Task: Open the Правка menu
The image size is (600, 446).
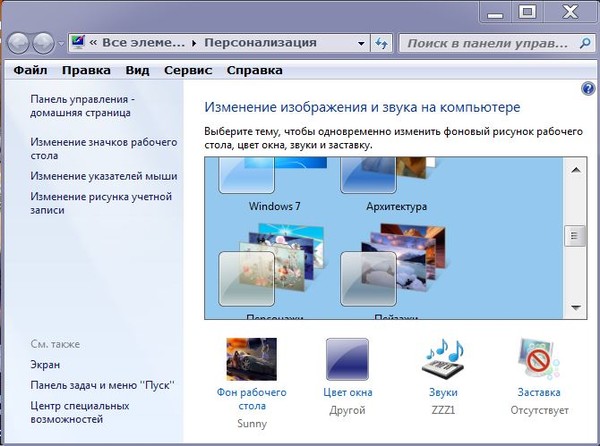Action: (86, 70)
